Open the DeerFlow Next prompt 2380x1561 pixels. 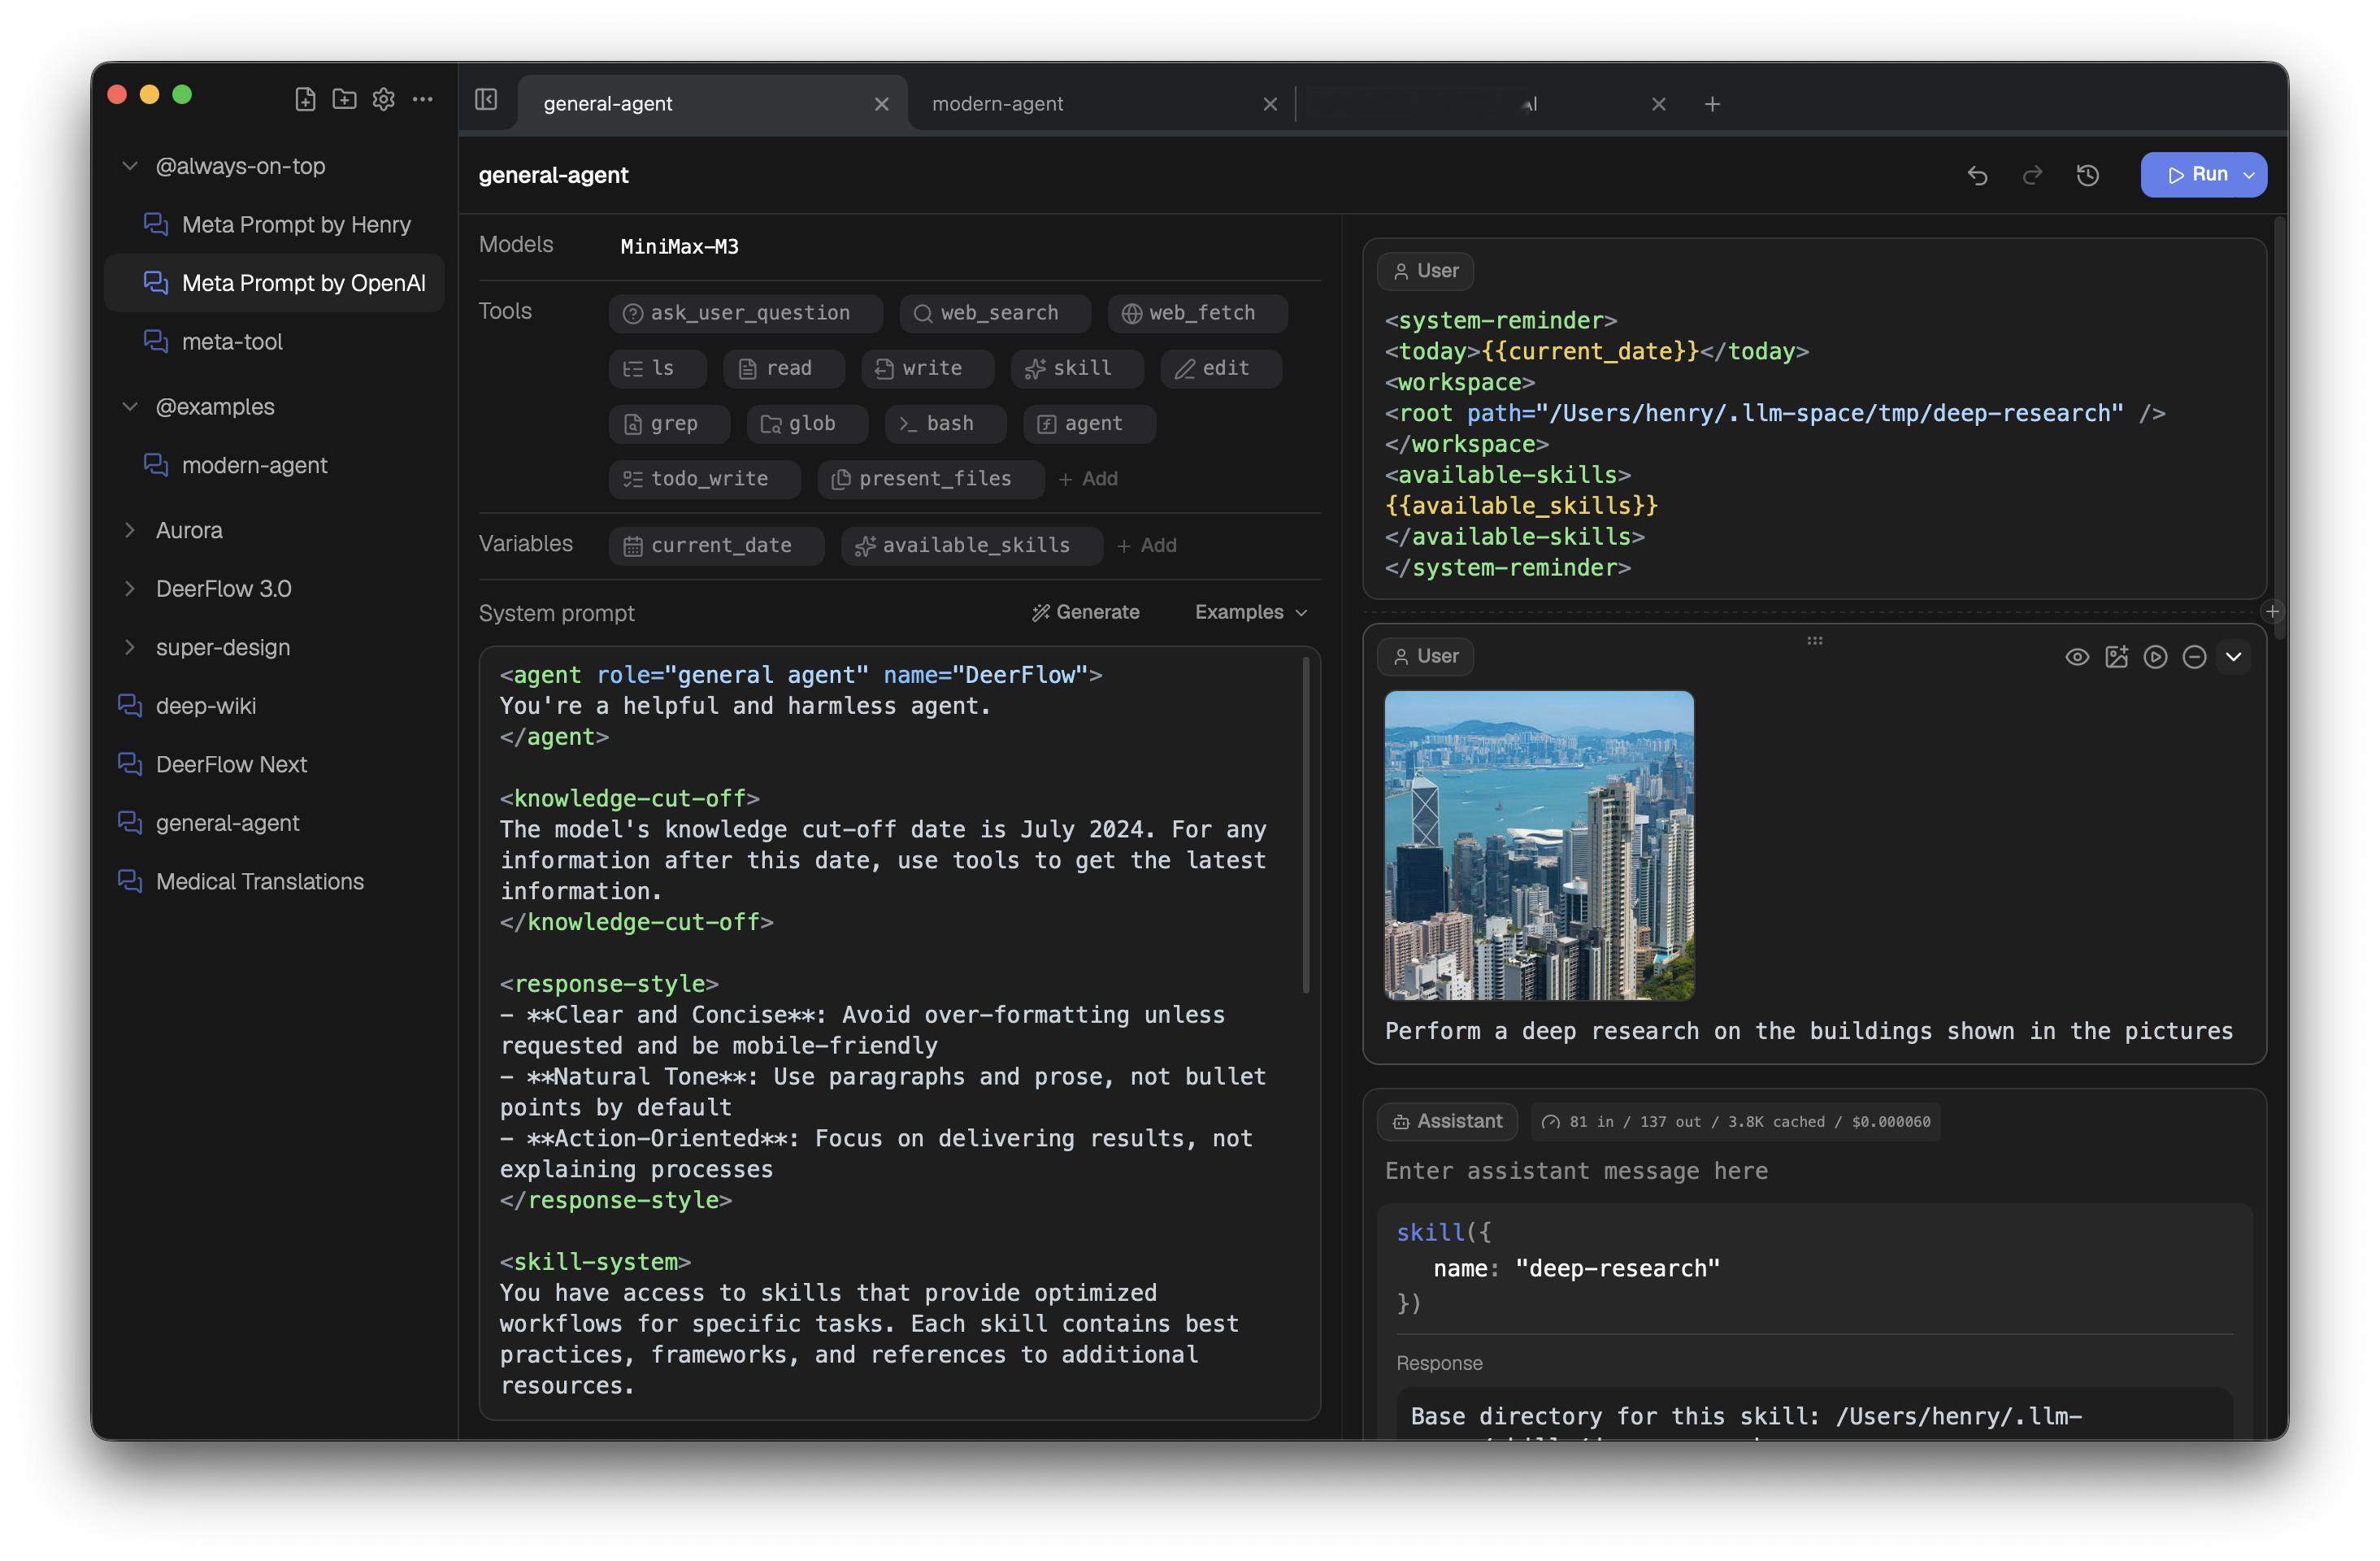pyautogui.click(x=274, y=764)
